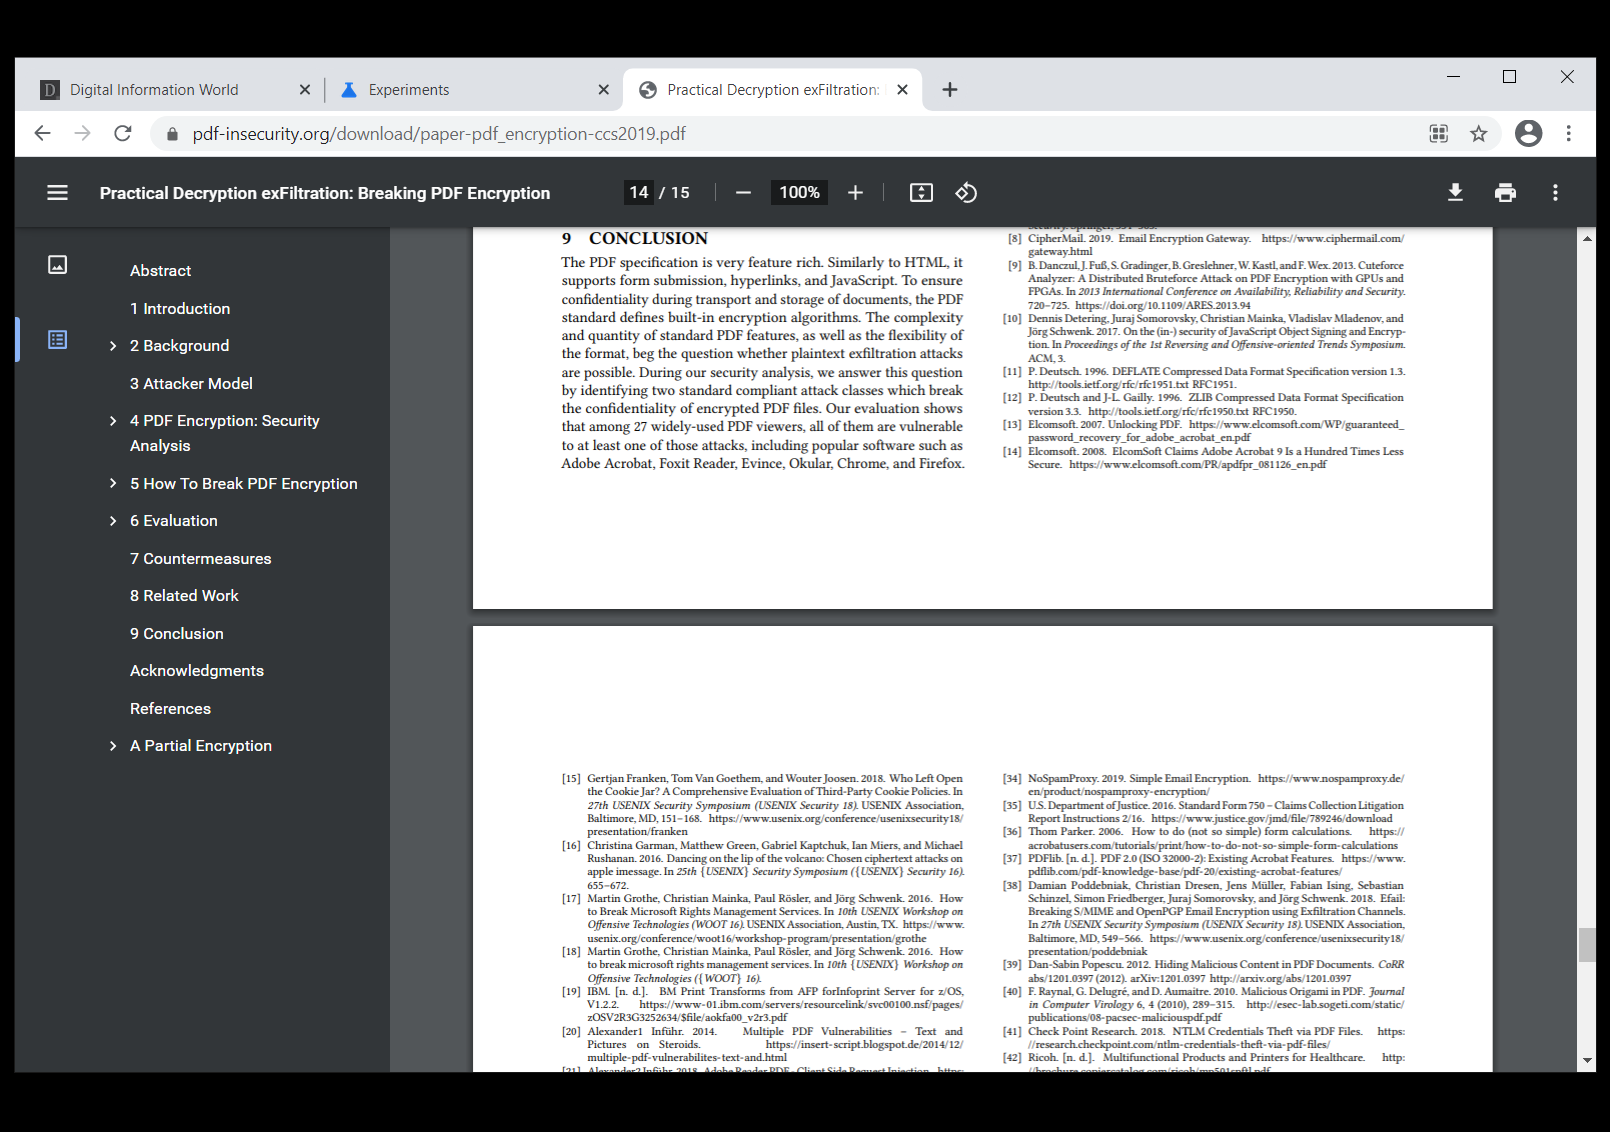This screenshot has width=1610, height=1132.
Task: Reload the current page
Action: pos(123,133)
